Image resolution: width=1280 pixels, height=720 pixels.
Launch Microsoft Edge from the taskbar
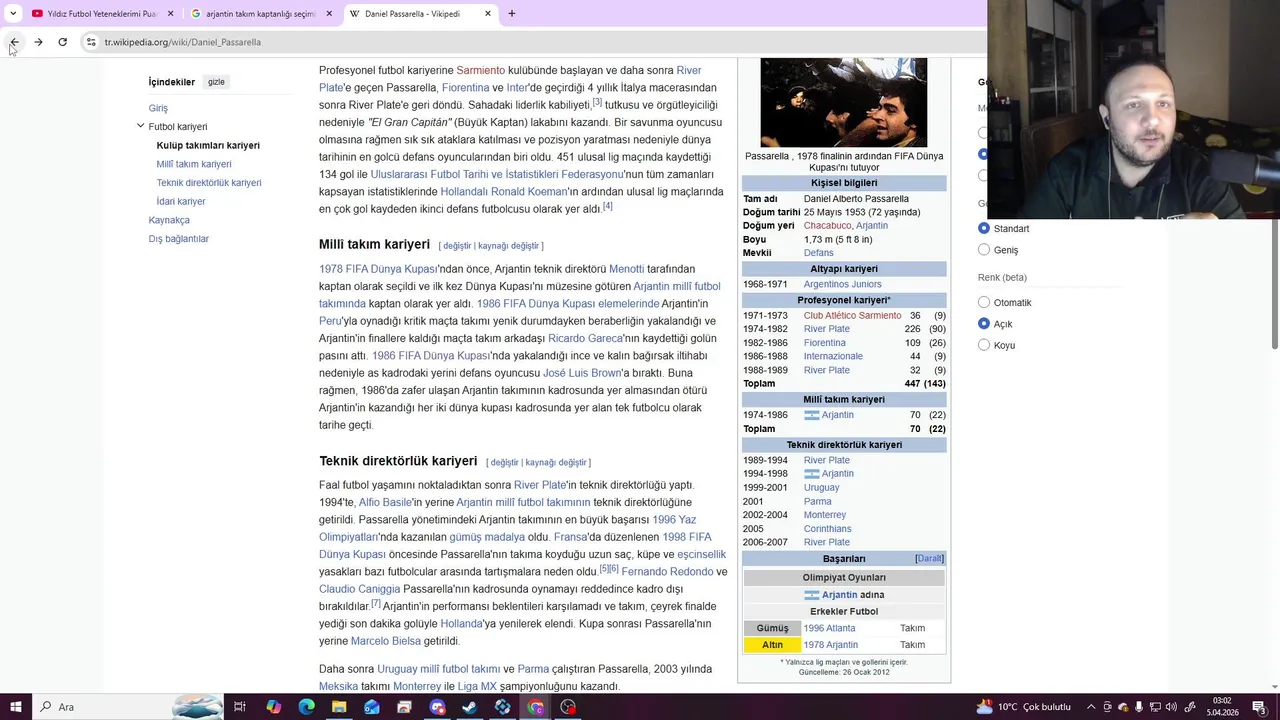[306, 707]
